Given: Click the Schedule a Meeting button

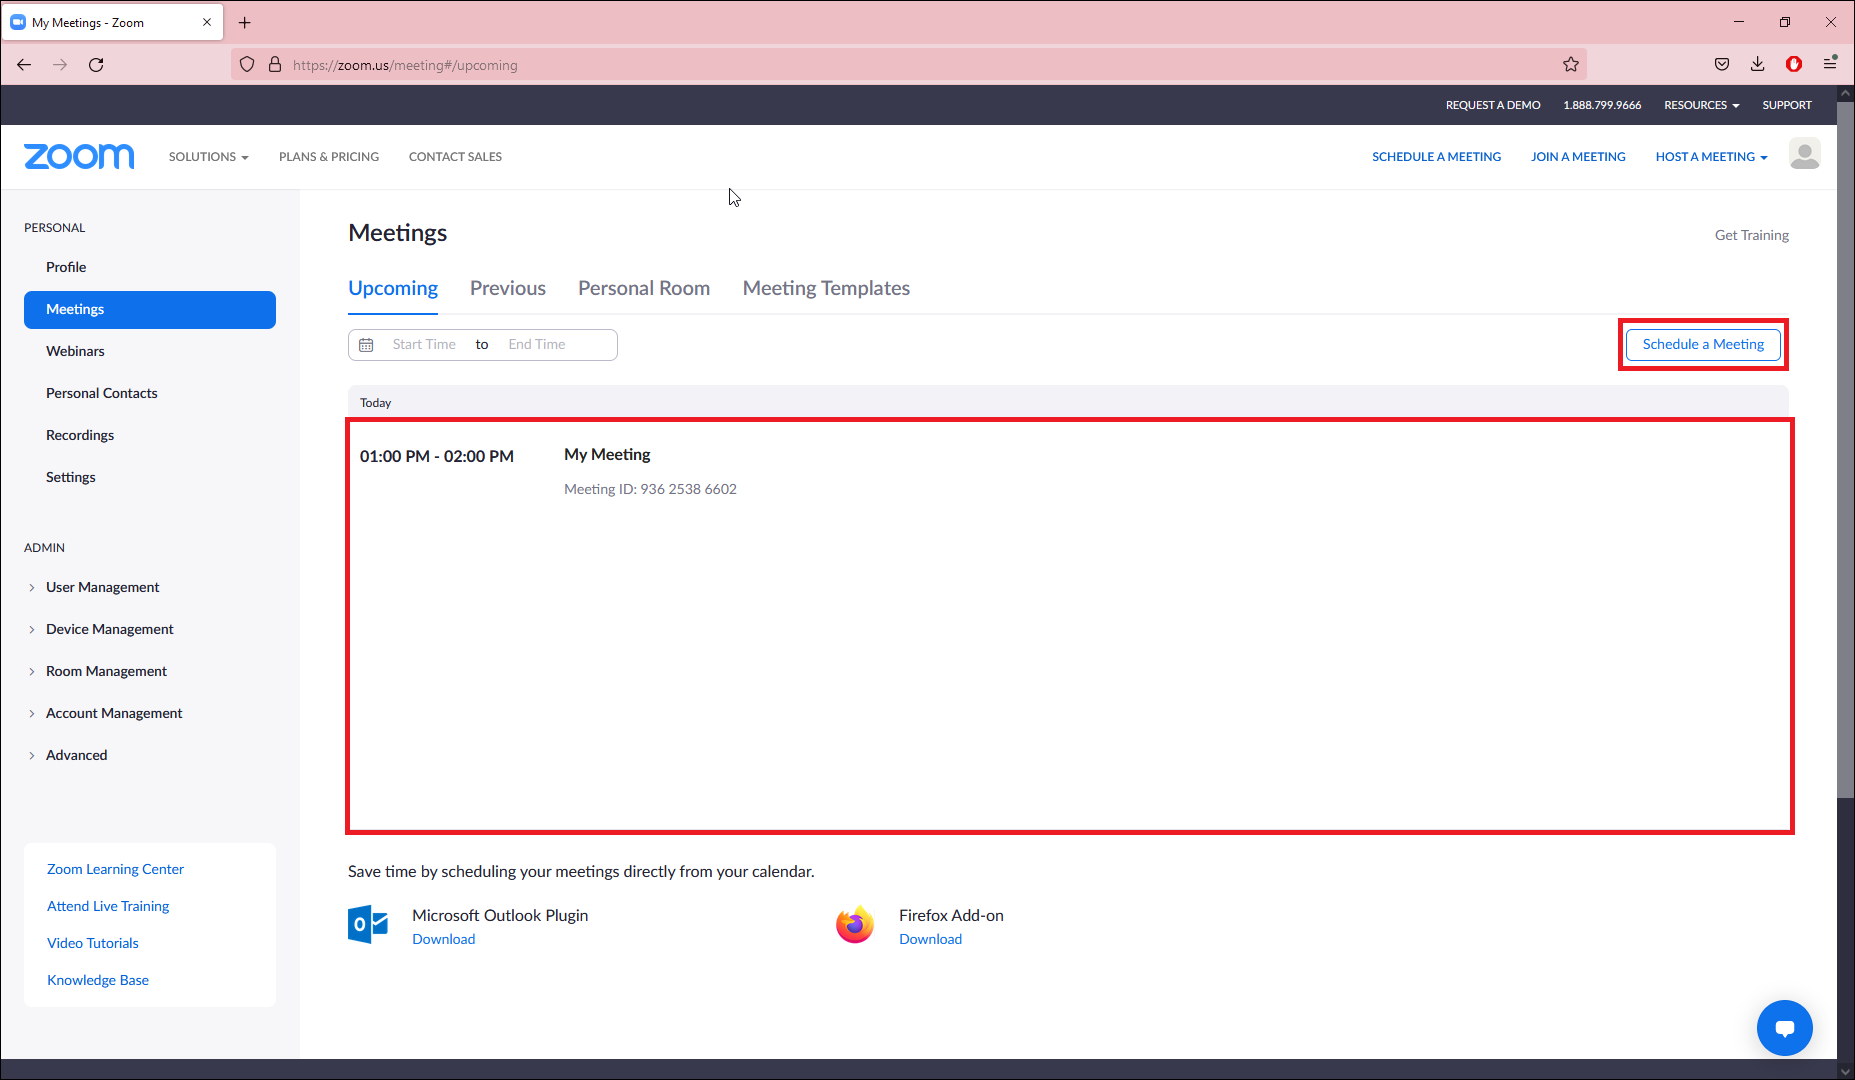Looking at the screenshot, I should coord(1703,345).
